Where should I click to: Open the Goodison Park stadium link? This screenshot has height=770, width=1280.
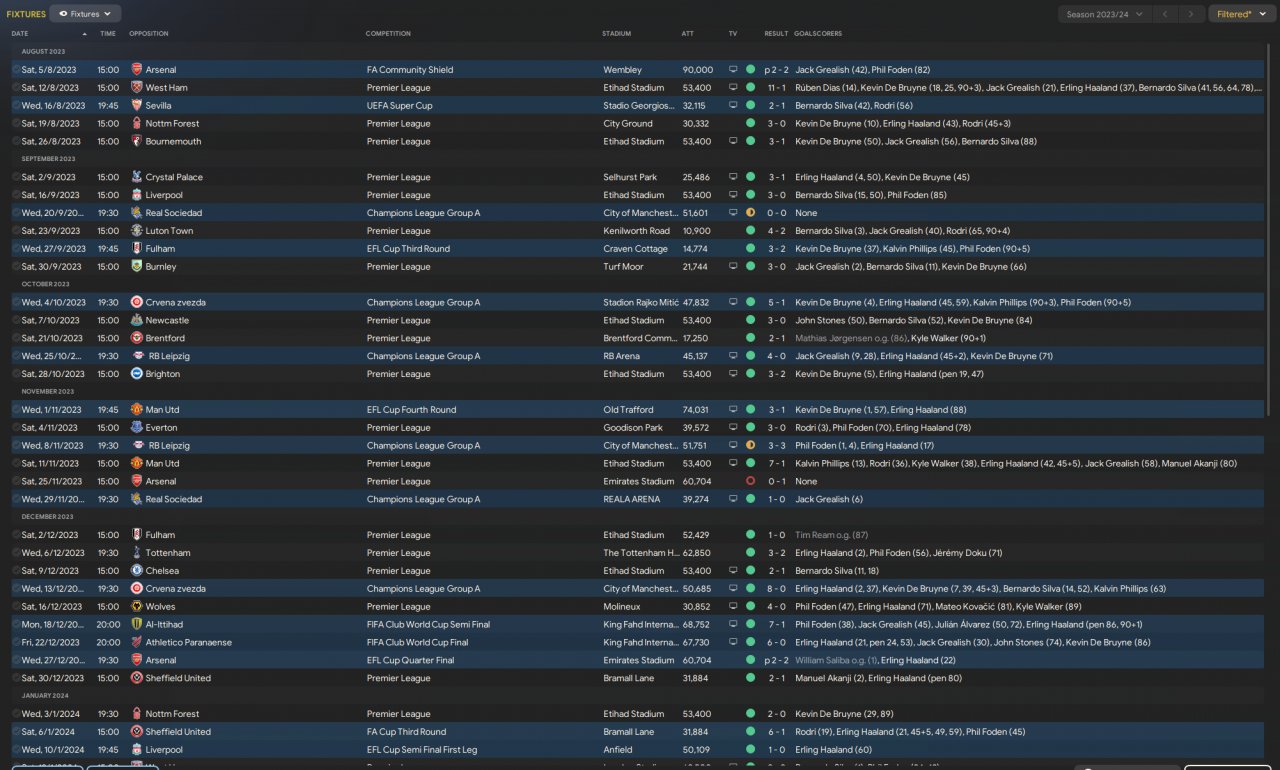(x=633, y=428)
